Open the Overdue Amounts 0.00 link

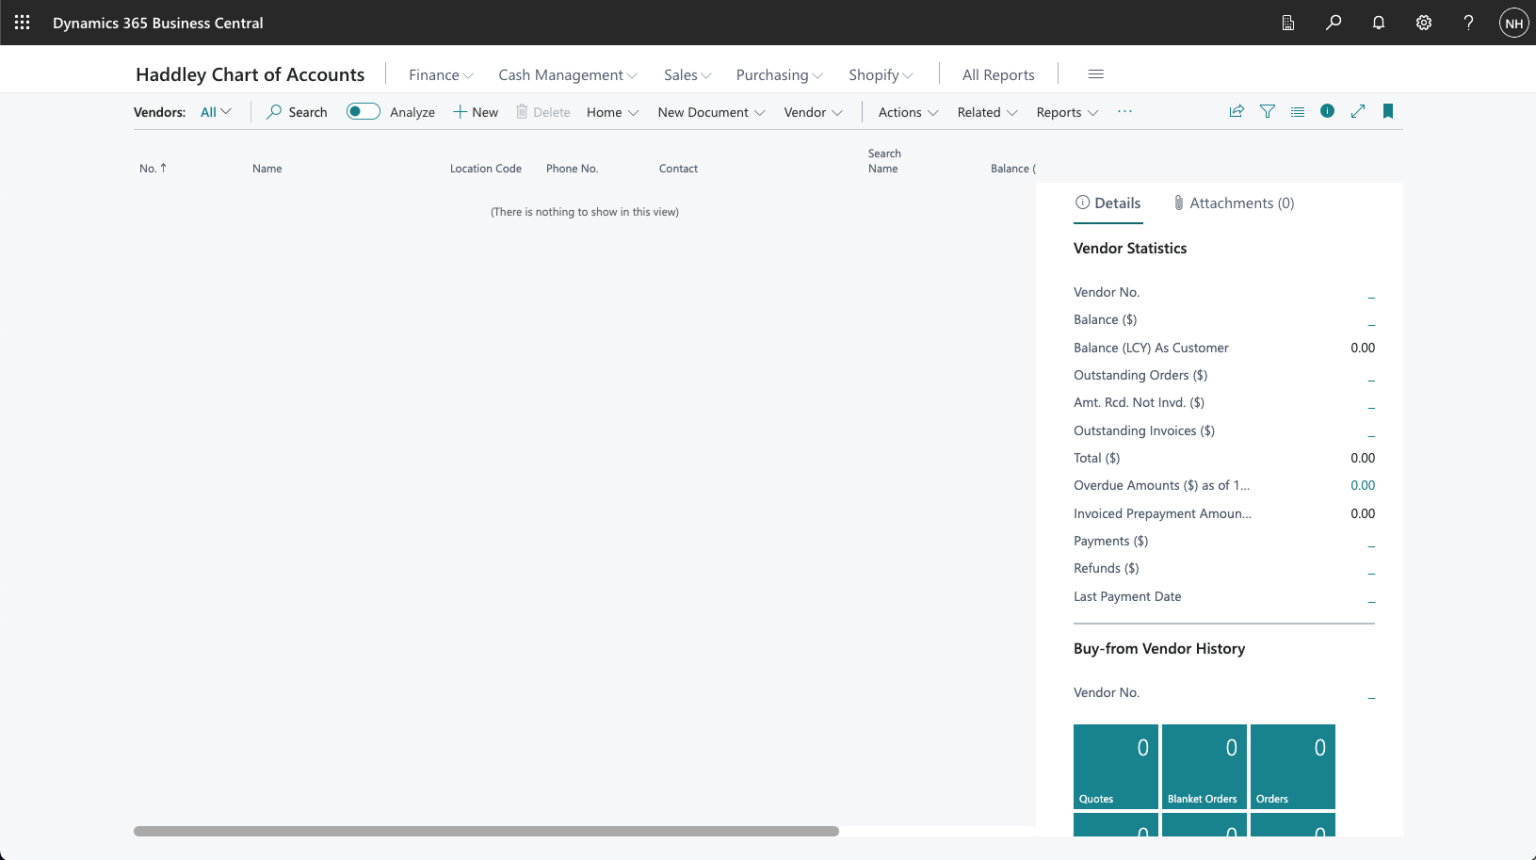[1362, 486]
